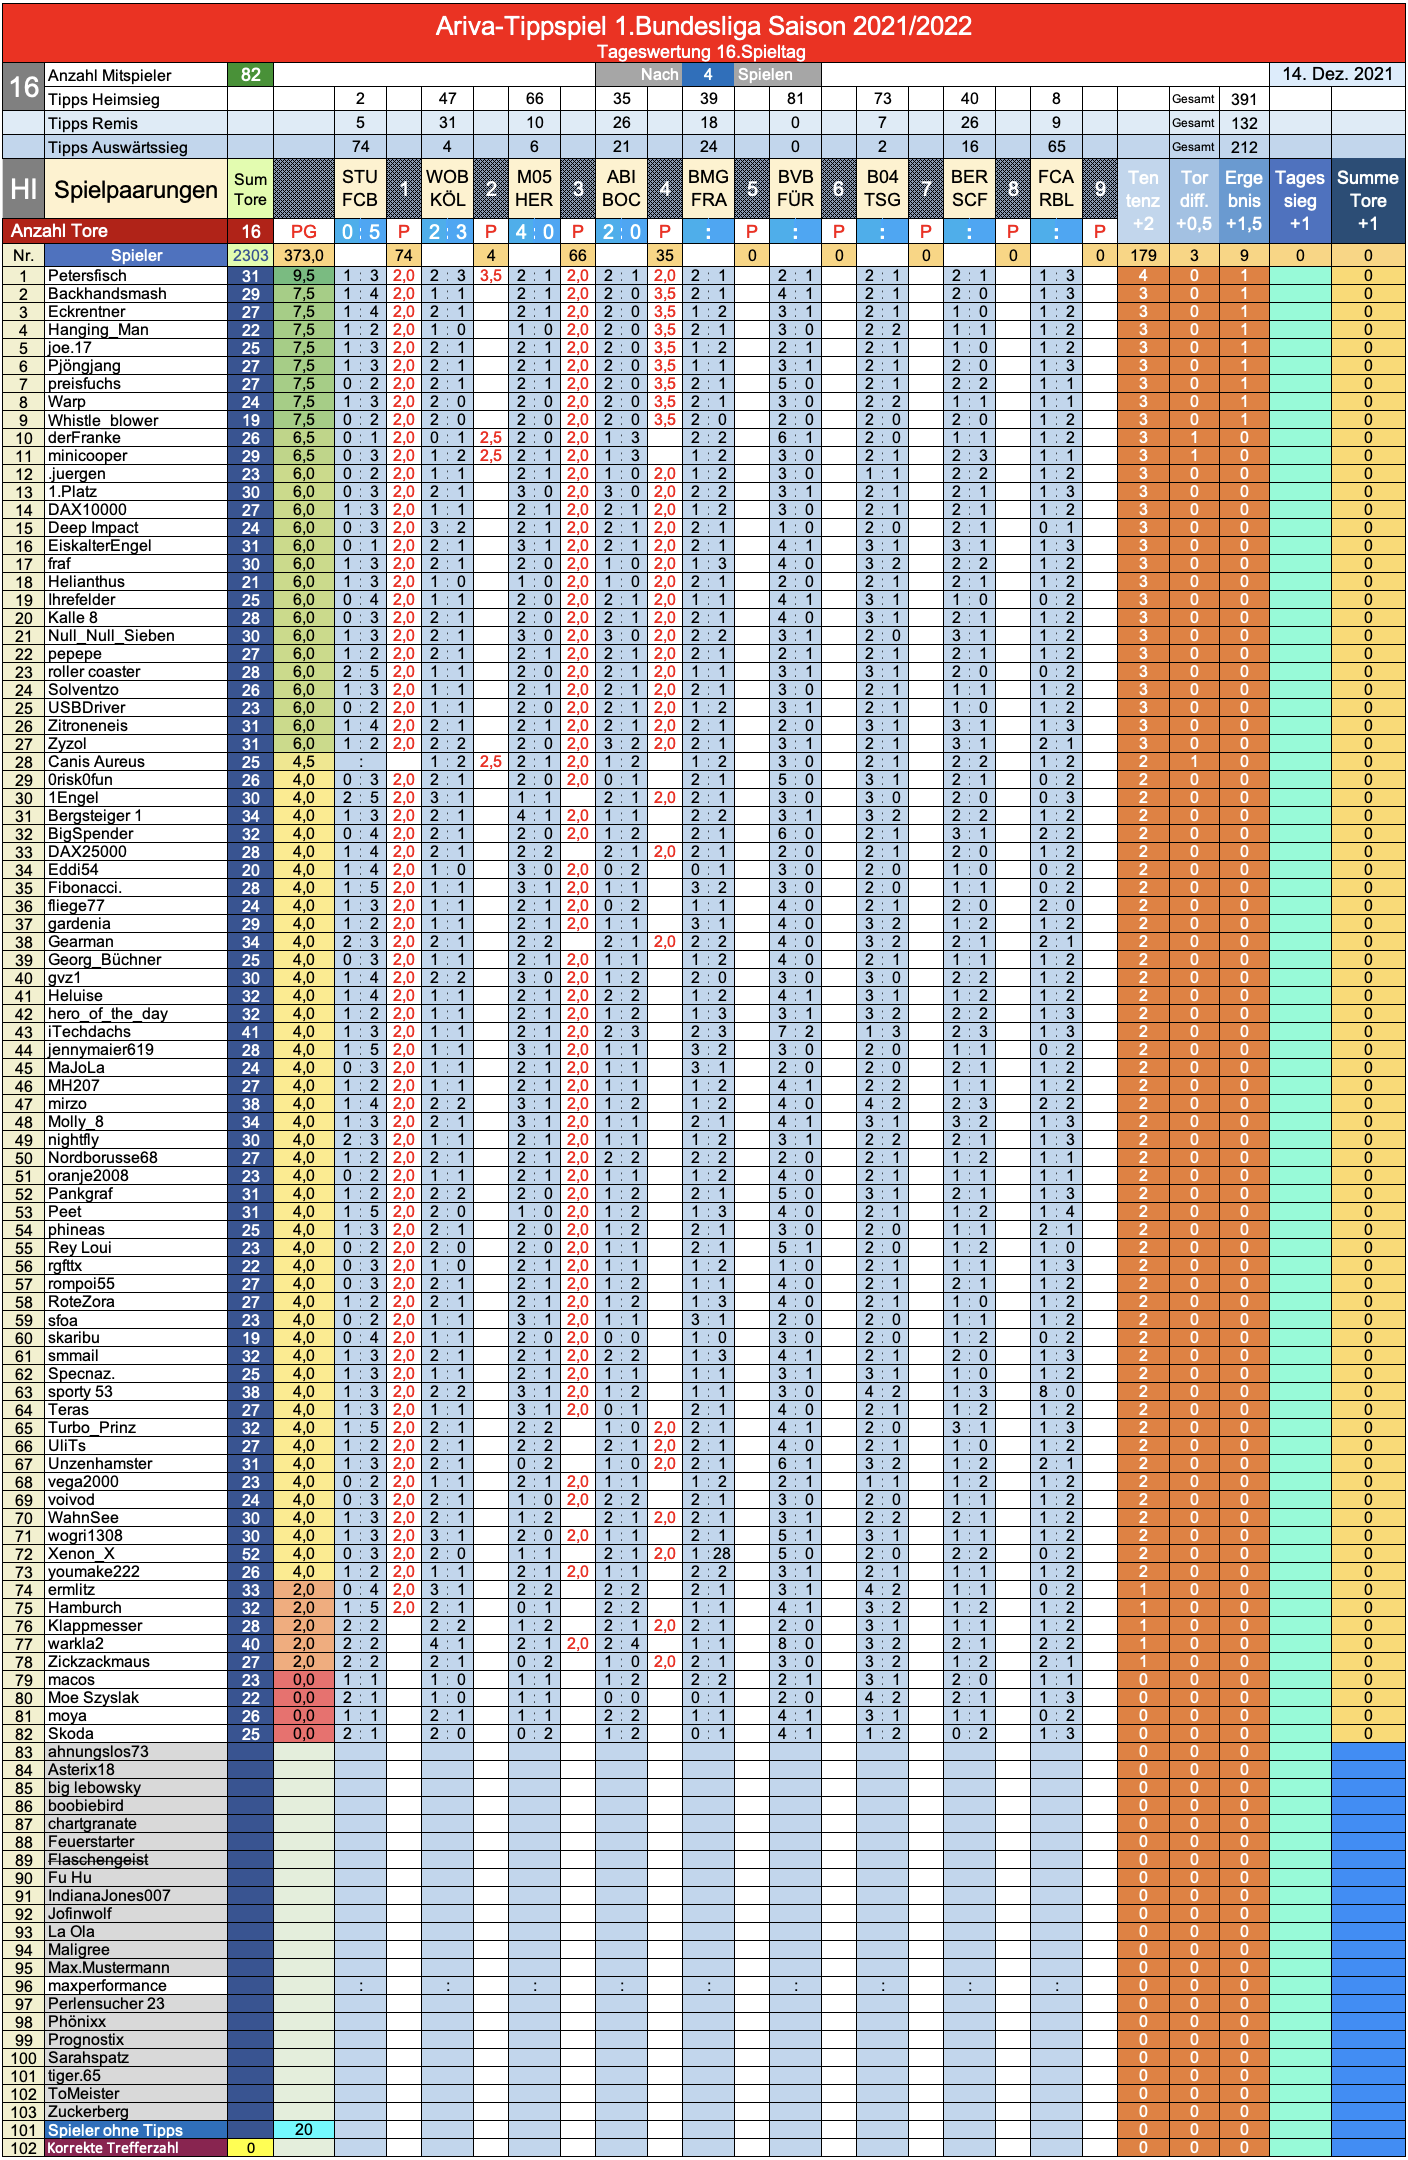Screen dimensions: 1408x2160
Task: Click the 'STU FCB' match header
Action: tap(360, 189)
